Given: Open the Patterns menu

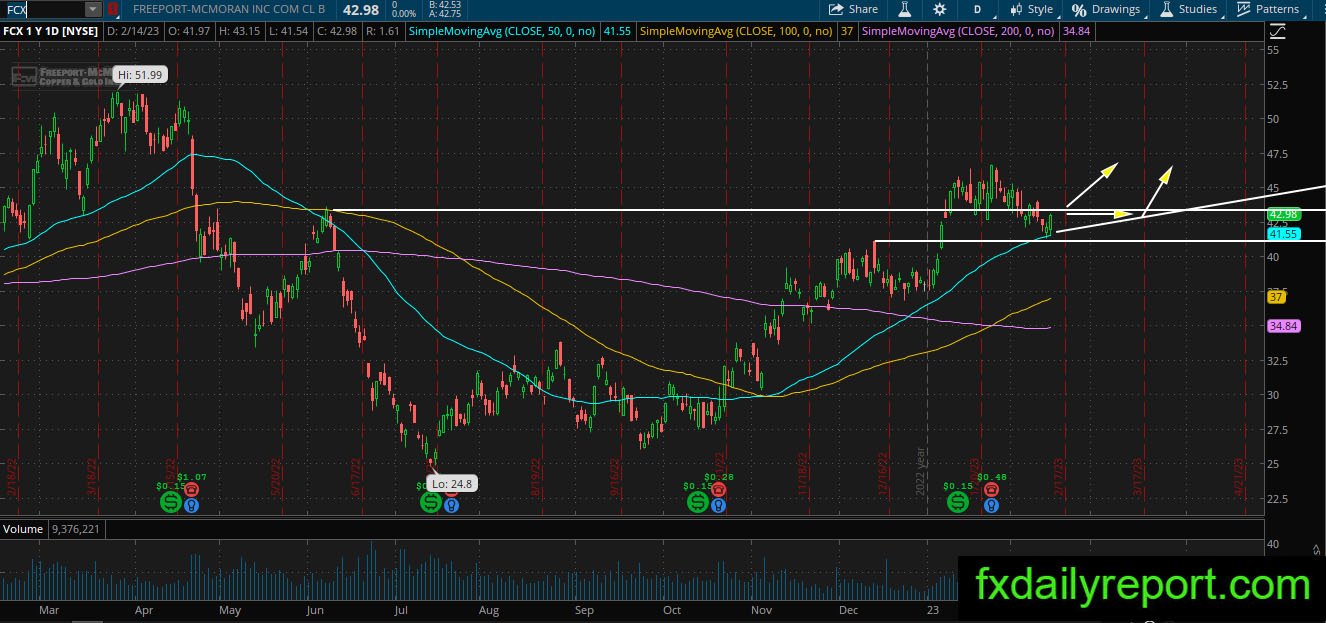Looking at the screenshot, I should (1268, 9).
